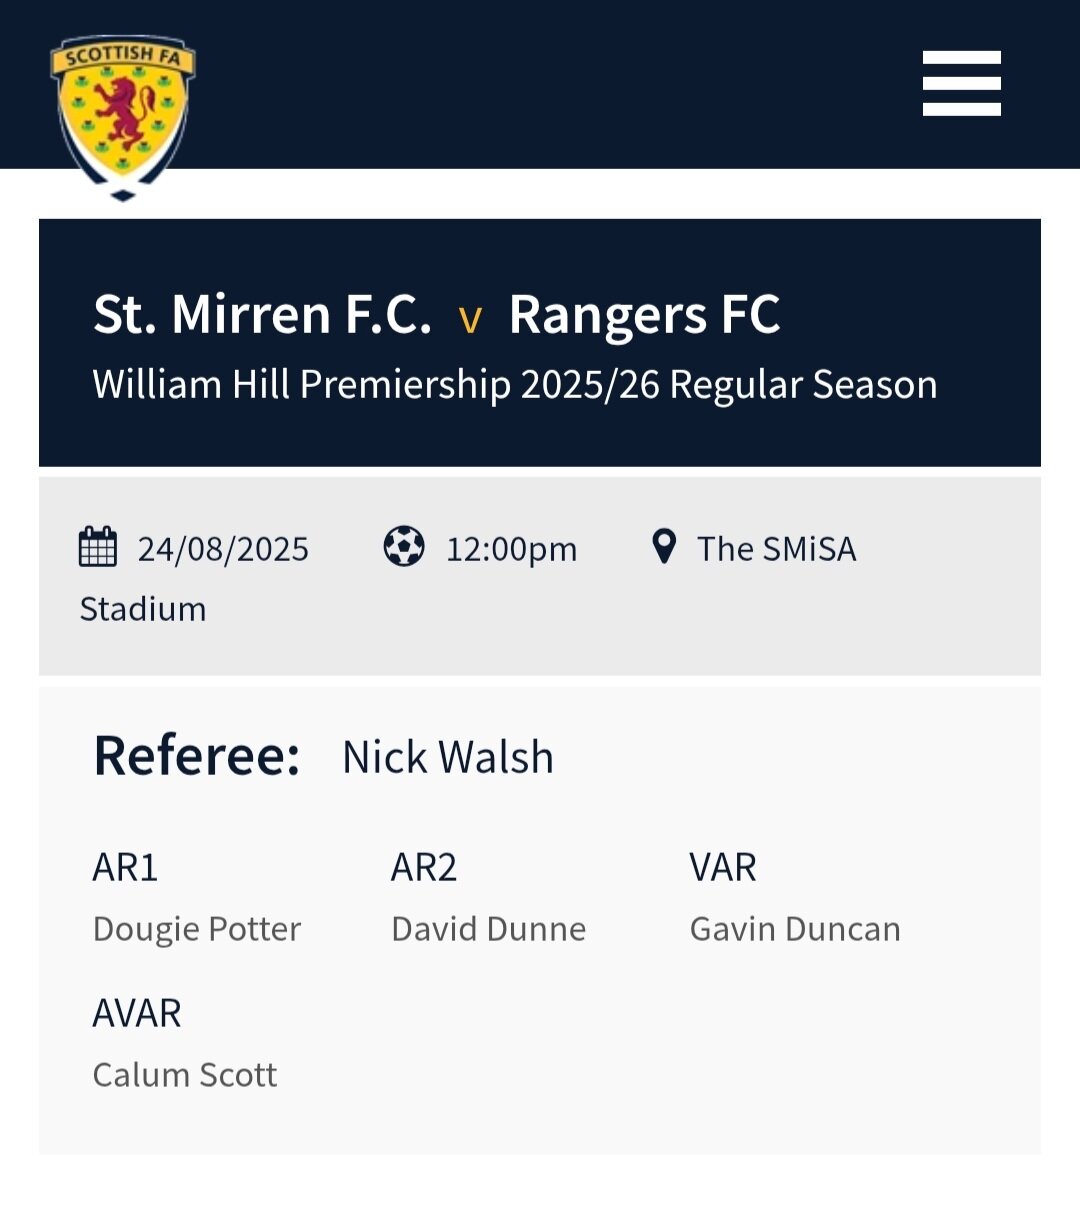Select assistant referee David Dunne
1080x1222 pixels.
pos(488,929)
